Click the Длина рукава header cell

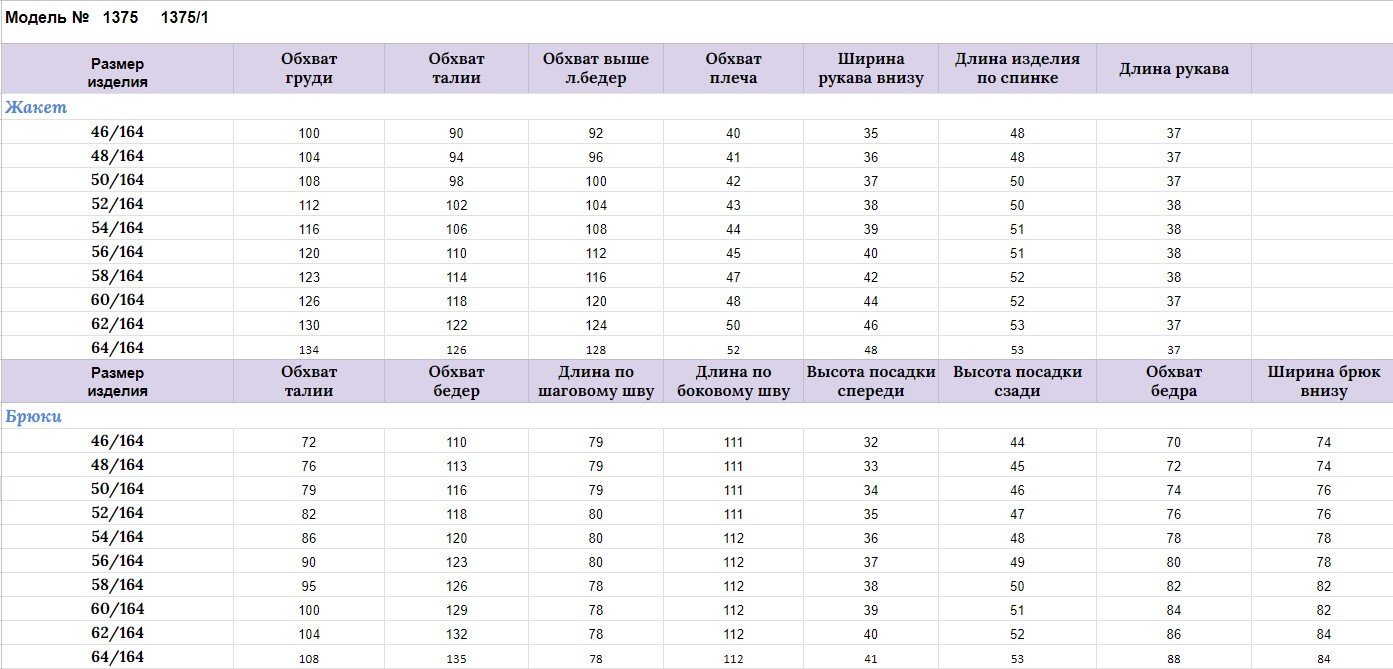[x=1174, y=69]
